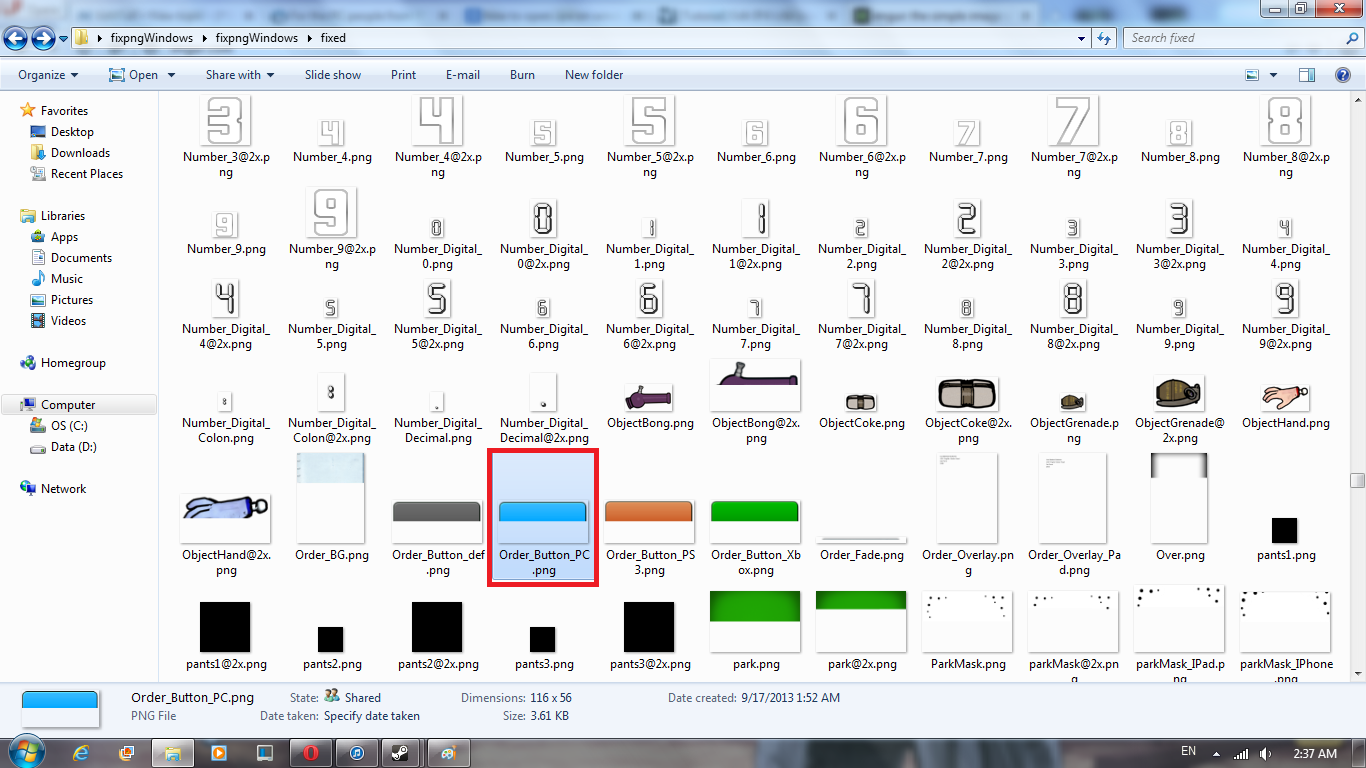Click Slide show in the toolbar
1366x768 pixels.
point(333,75)
